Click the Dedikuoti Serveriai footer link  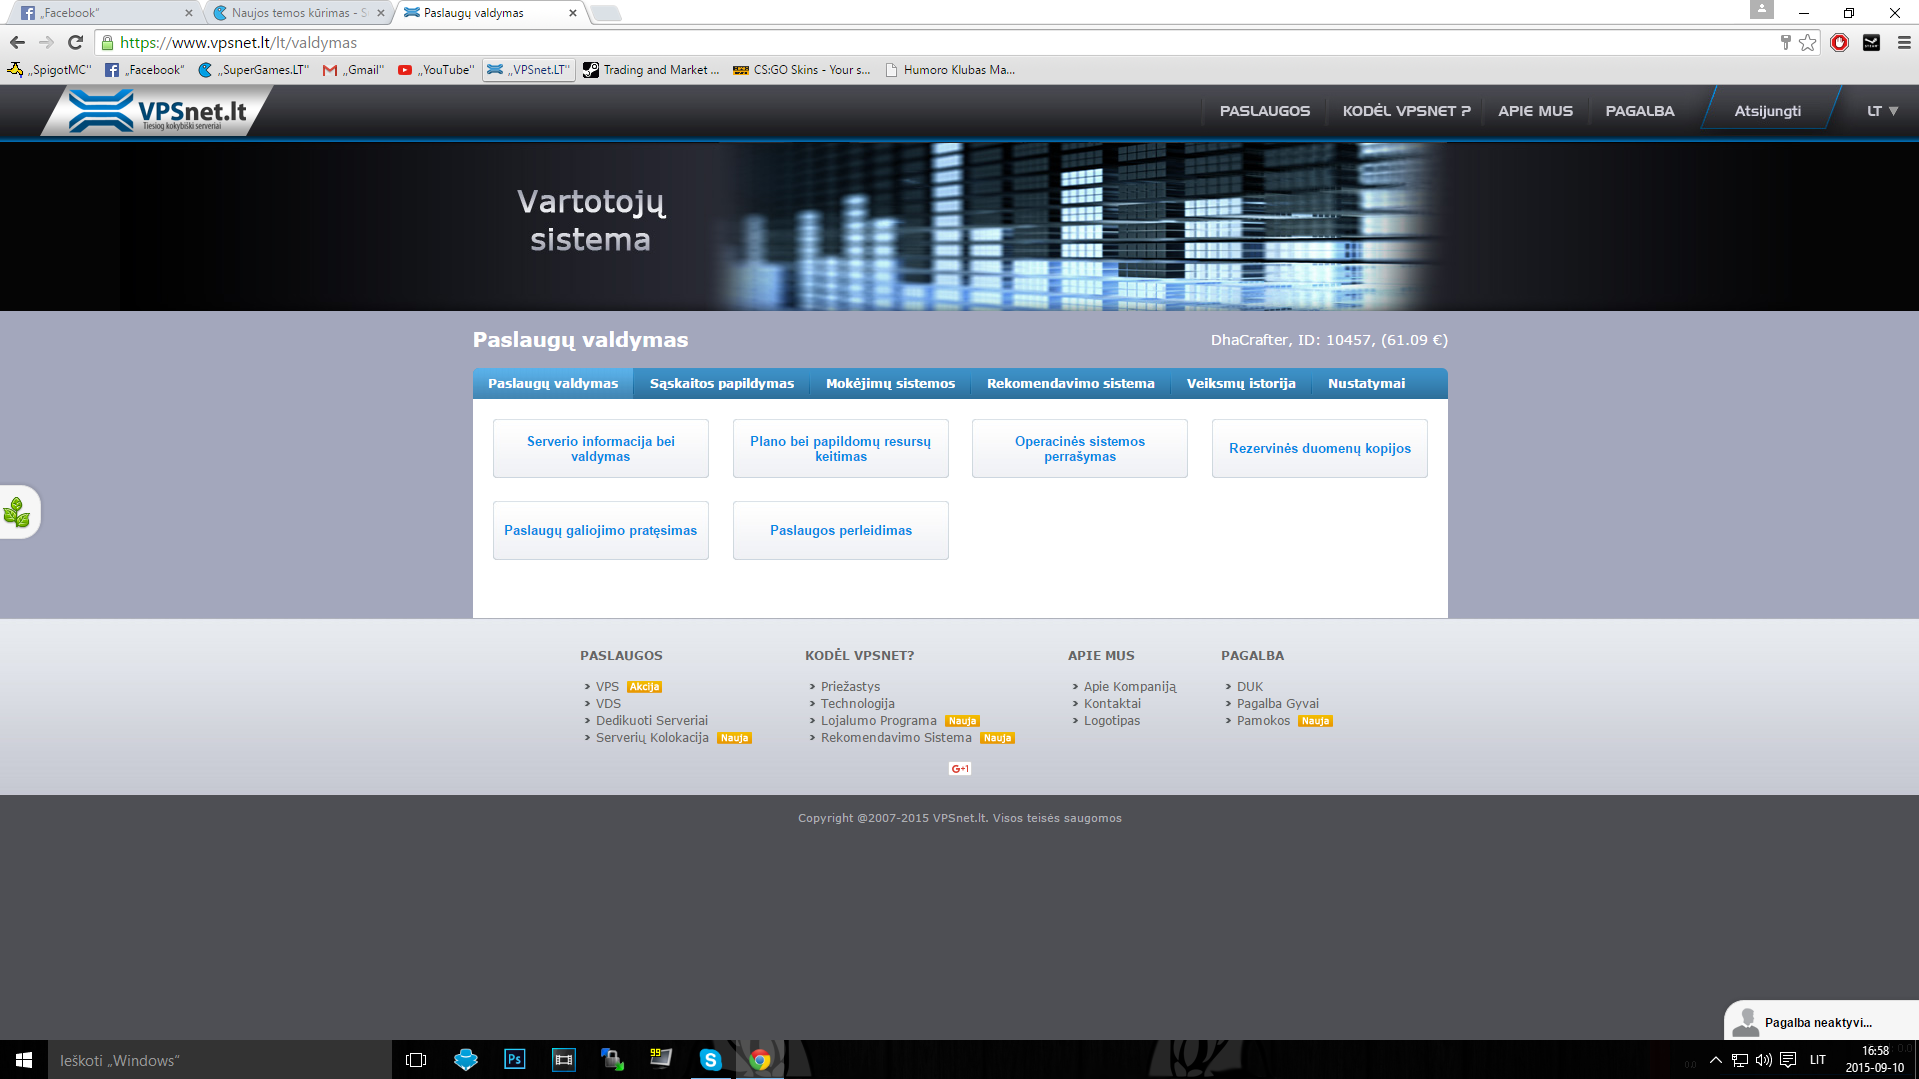pyautogui.click(x=651, y=721)
